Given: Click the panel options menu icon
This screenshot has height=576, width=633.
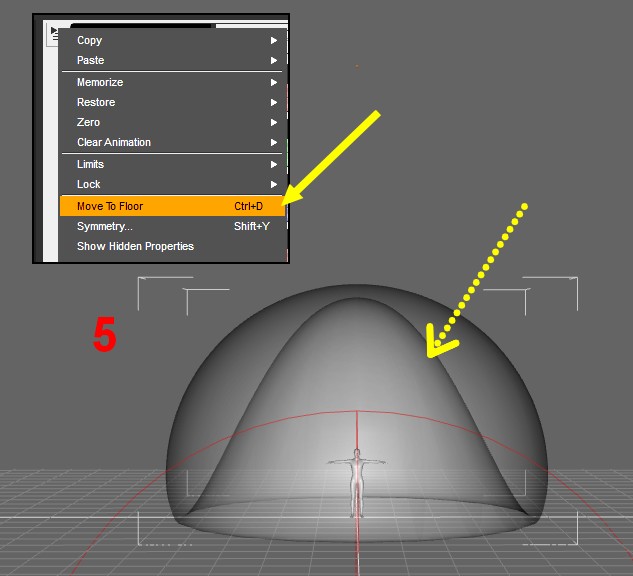Looking at the screenshot, I should (x=53, y=34).
